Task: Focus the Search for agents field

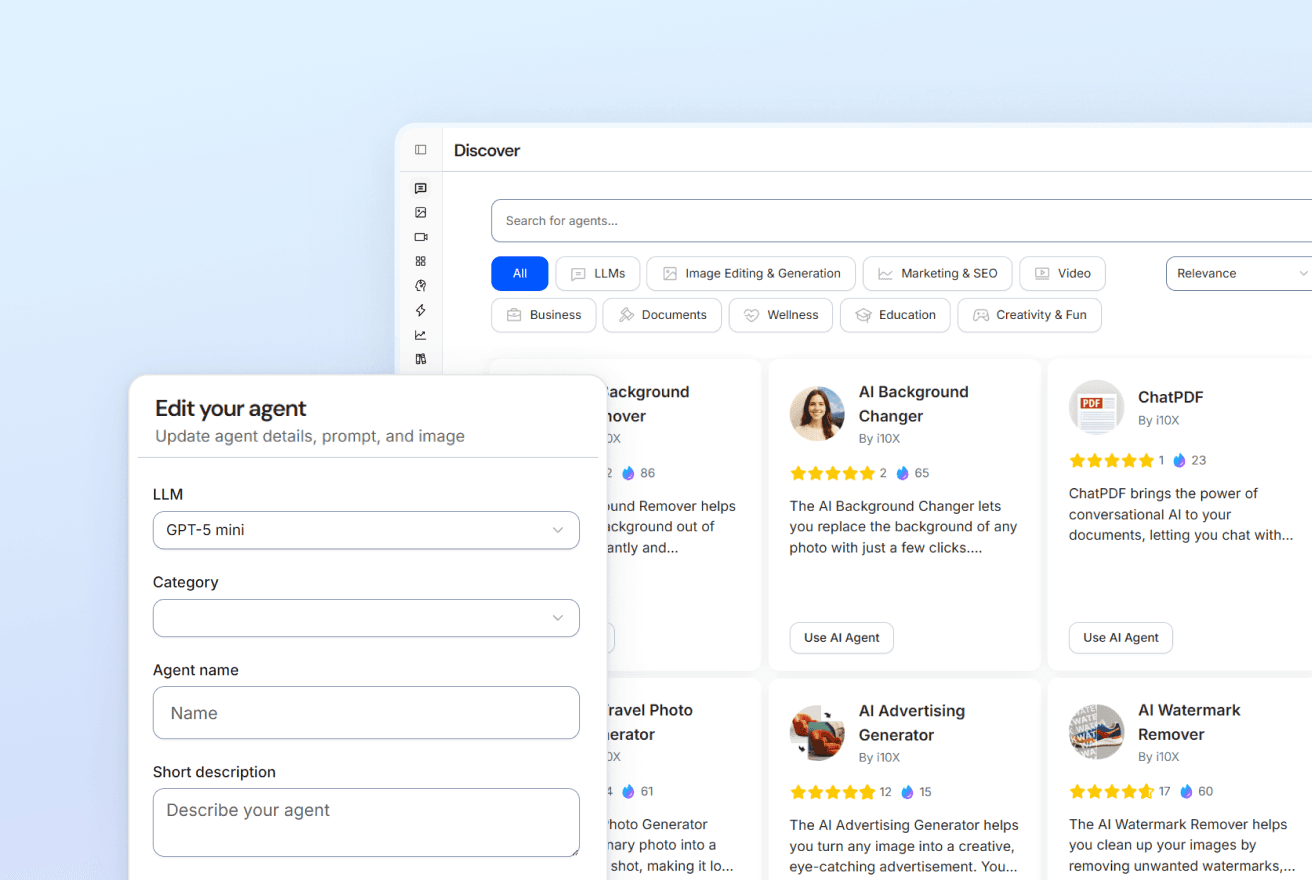Action: [x=901, y=221]
